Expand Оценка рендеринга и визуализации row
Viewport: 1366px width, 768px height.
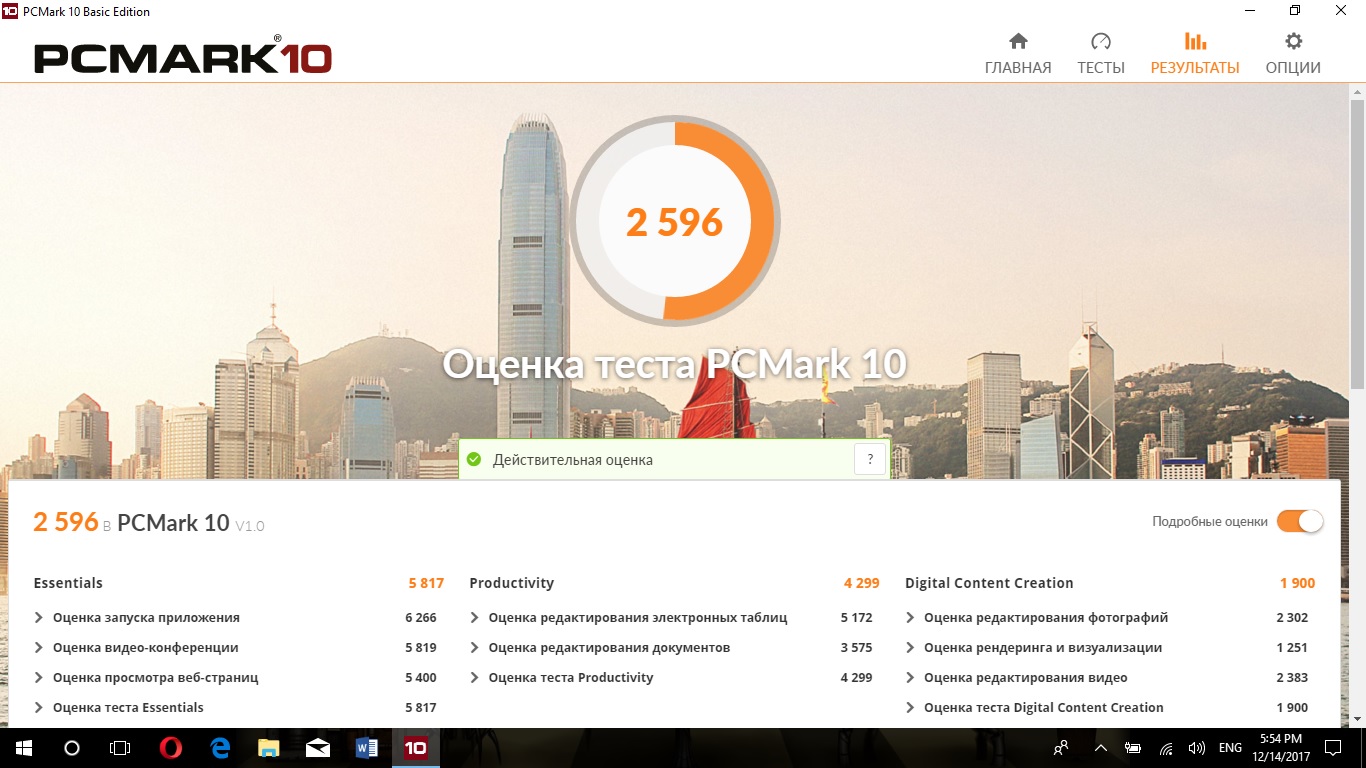(1107, 647)
